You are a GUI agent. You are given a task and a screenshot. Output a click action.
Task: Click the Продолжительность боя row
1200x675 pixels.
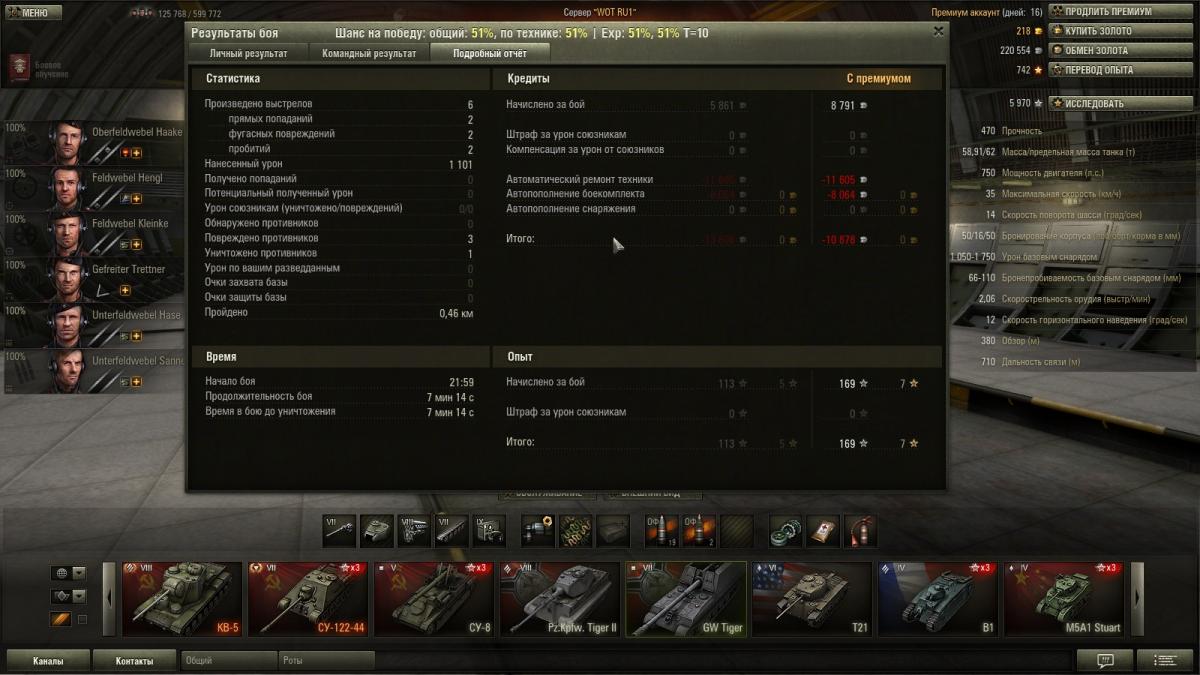pos(339,396)
